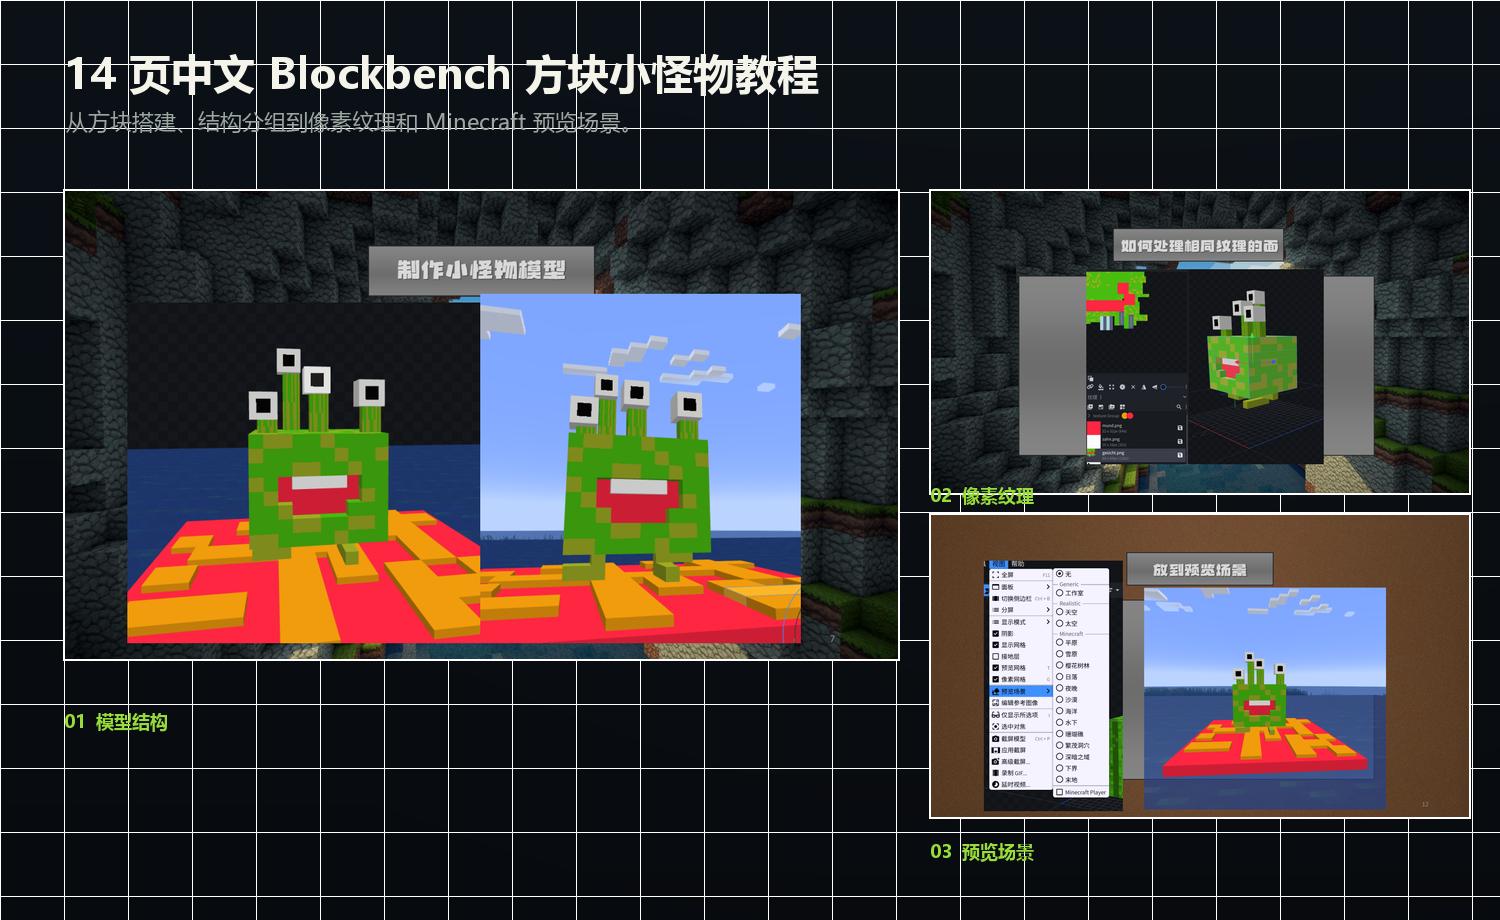This screenshot has height=920, width=1500.
Task: Toggle the 预览网格 checkbox
Action: pos(996,668)
